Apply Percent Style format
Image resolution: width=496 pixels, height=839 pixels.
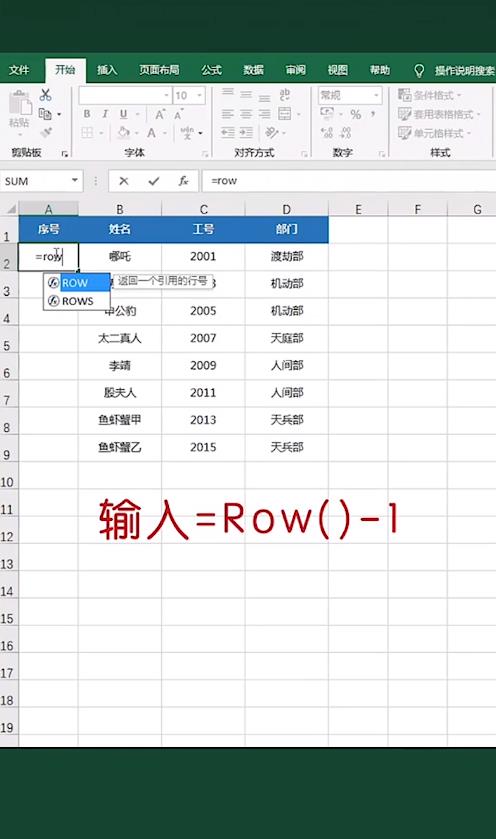click(x=355, y=114)
